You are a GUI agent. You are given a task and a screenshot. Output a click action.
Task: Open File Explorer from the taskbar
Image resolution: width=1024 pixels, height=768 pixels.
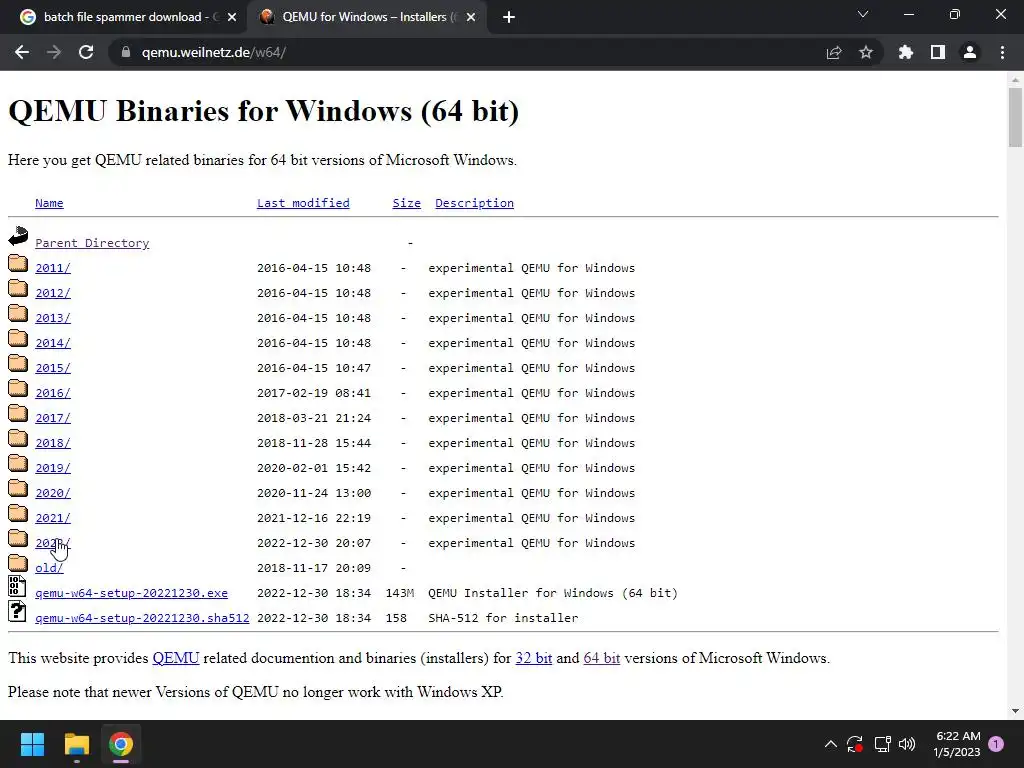(x=76, y=744)
